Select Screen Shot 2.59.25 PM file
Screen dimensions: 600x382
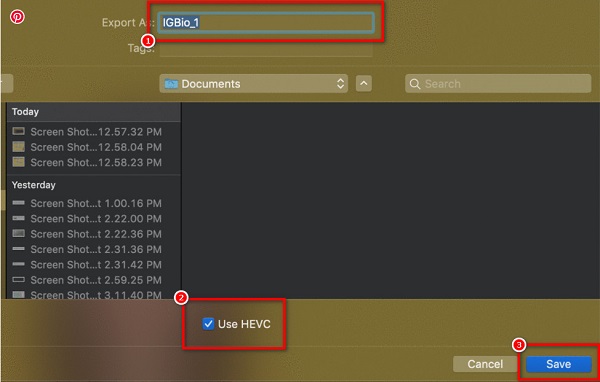[94, 280]
